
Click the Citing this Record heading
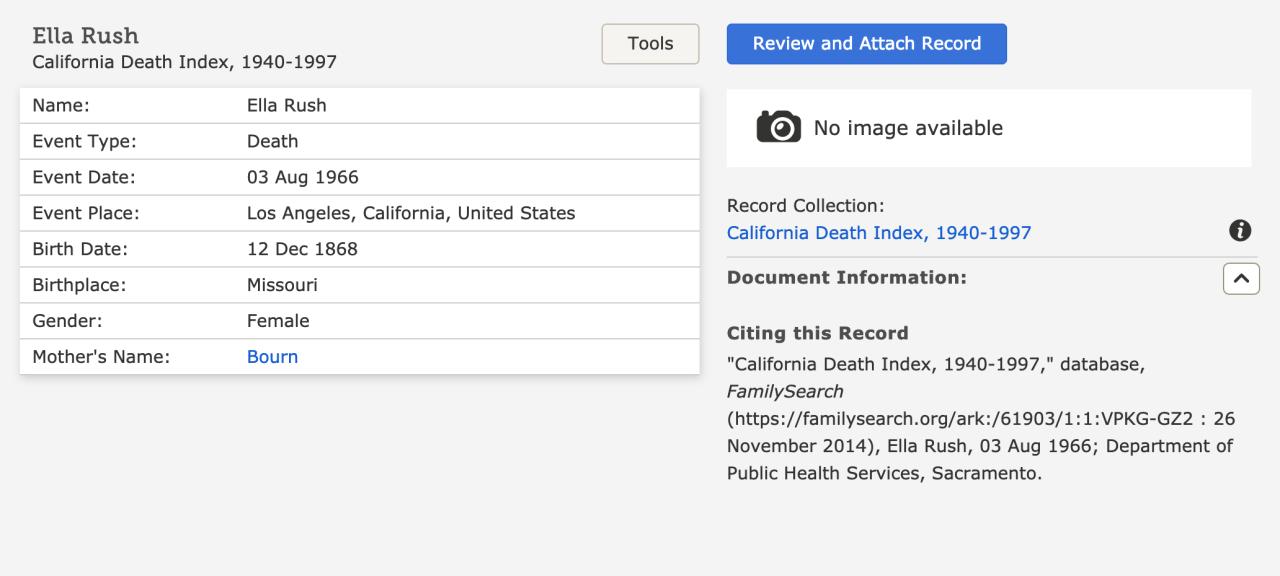(x=817, y=333)
